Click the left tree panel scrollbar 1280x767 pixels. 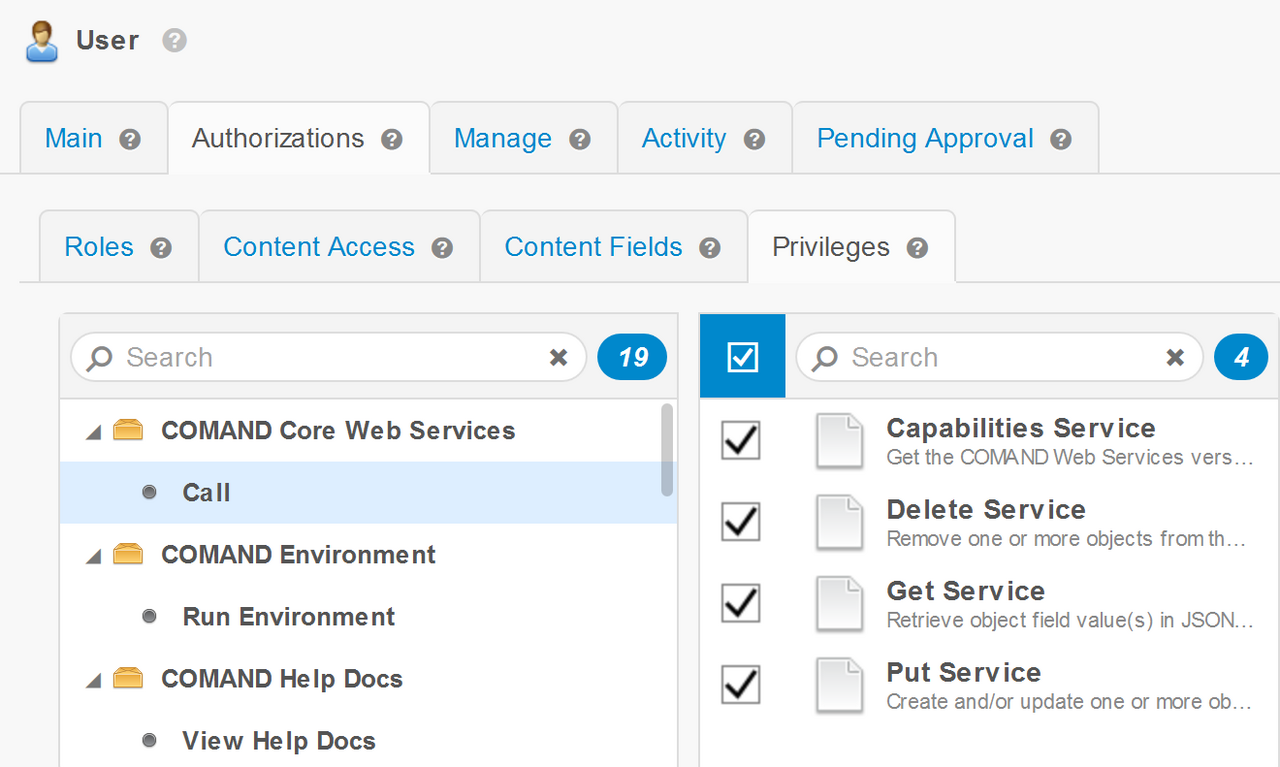(x=667, y=449)
